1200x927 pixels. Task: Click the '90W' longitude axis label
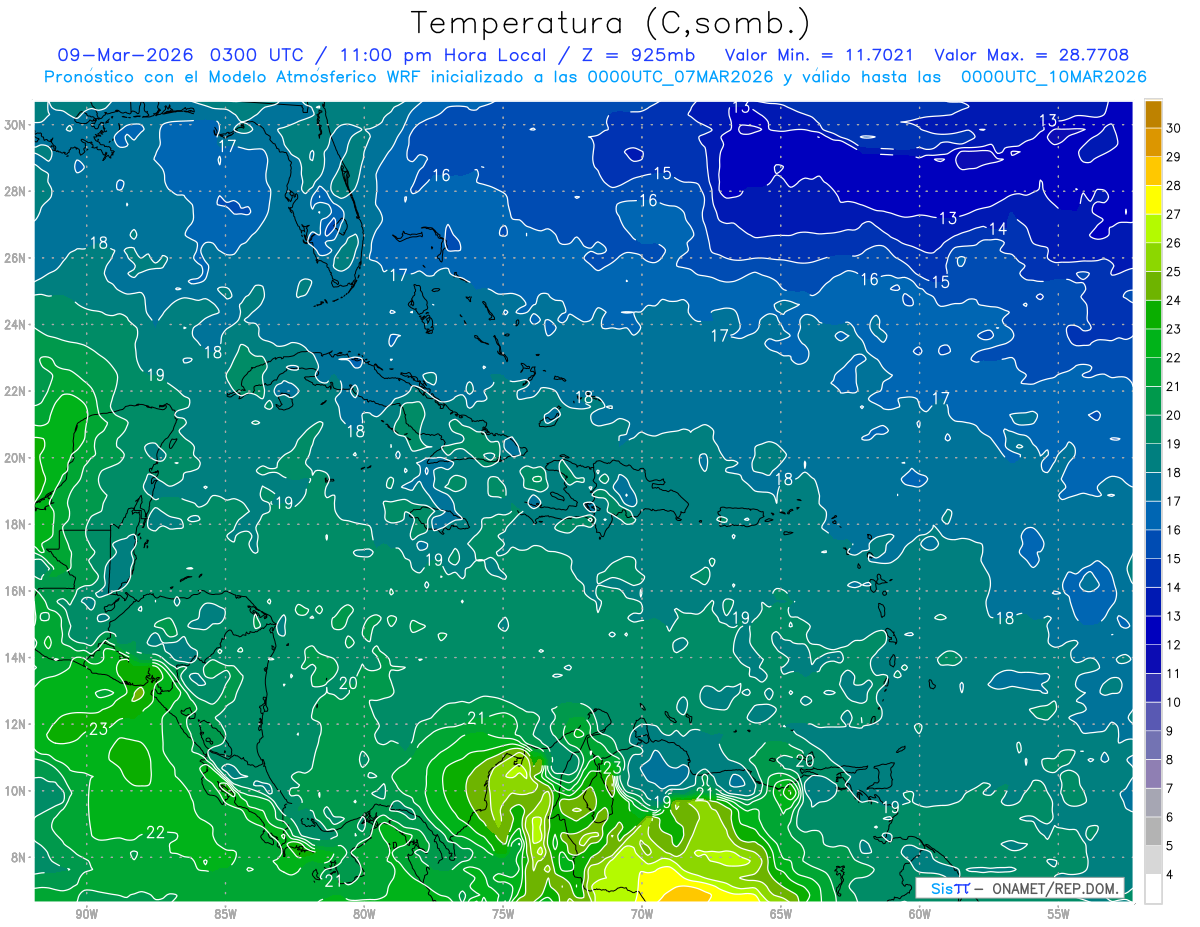click(x=86, y=914)
